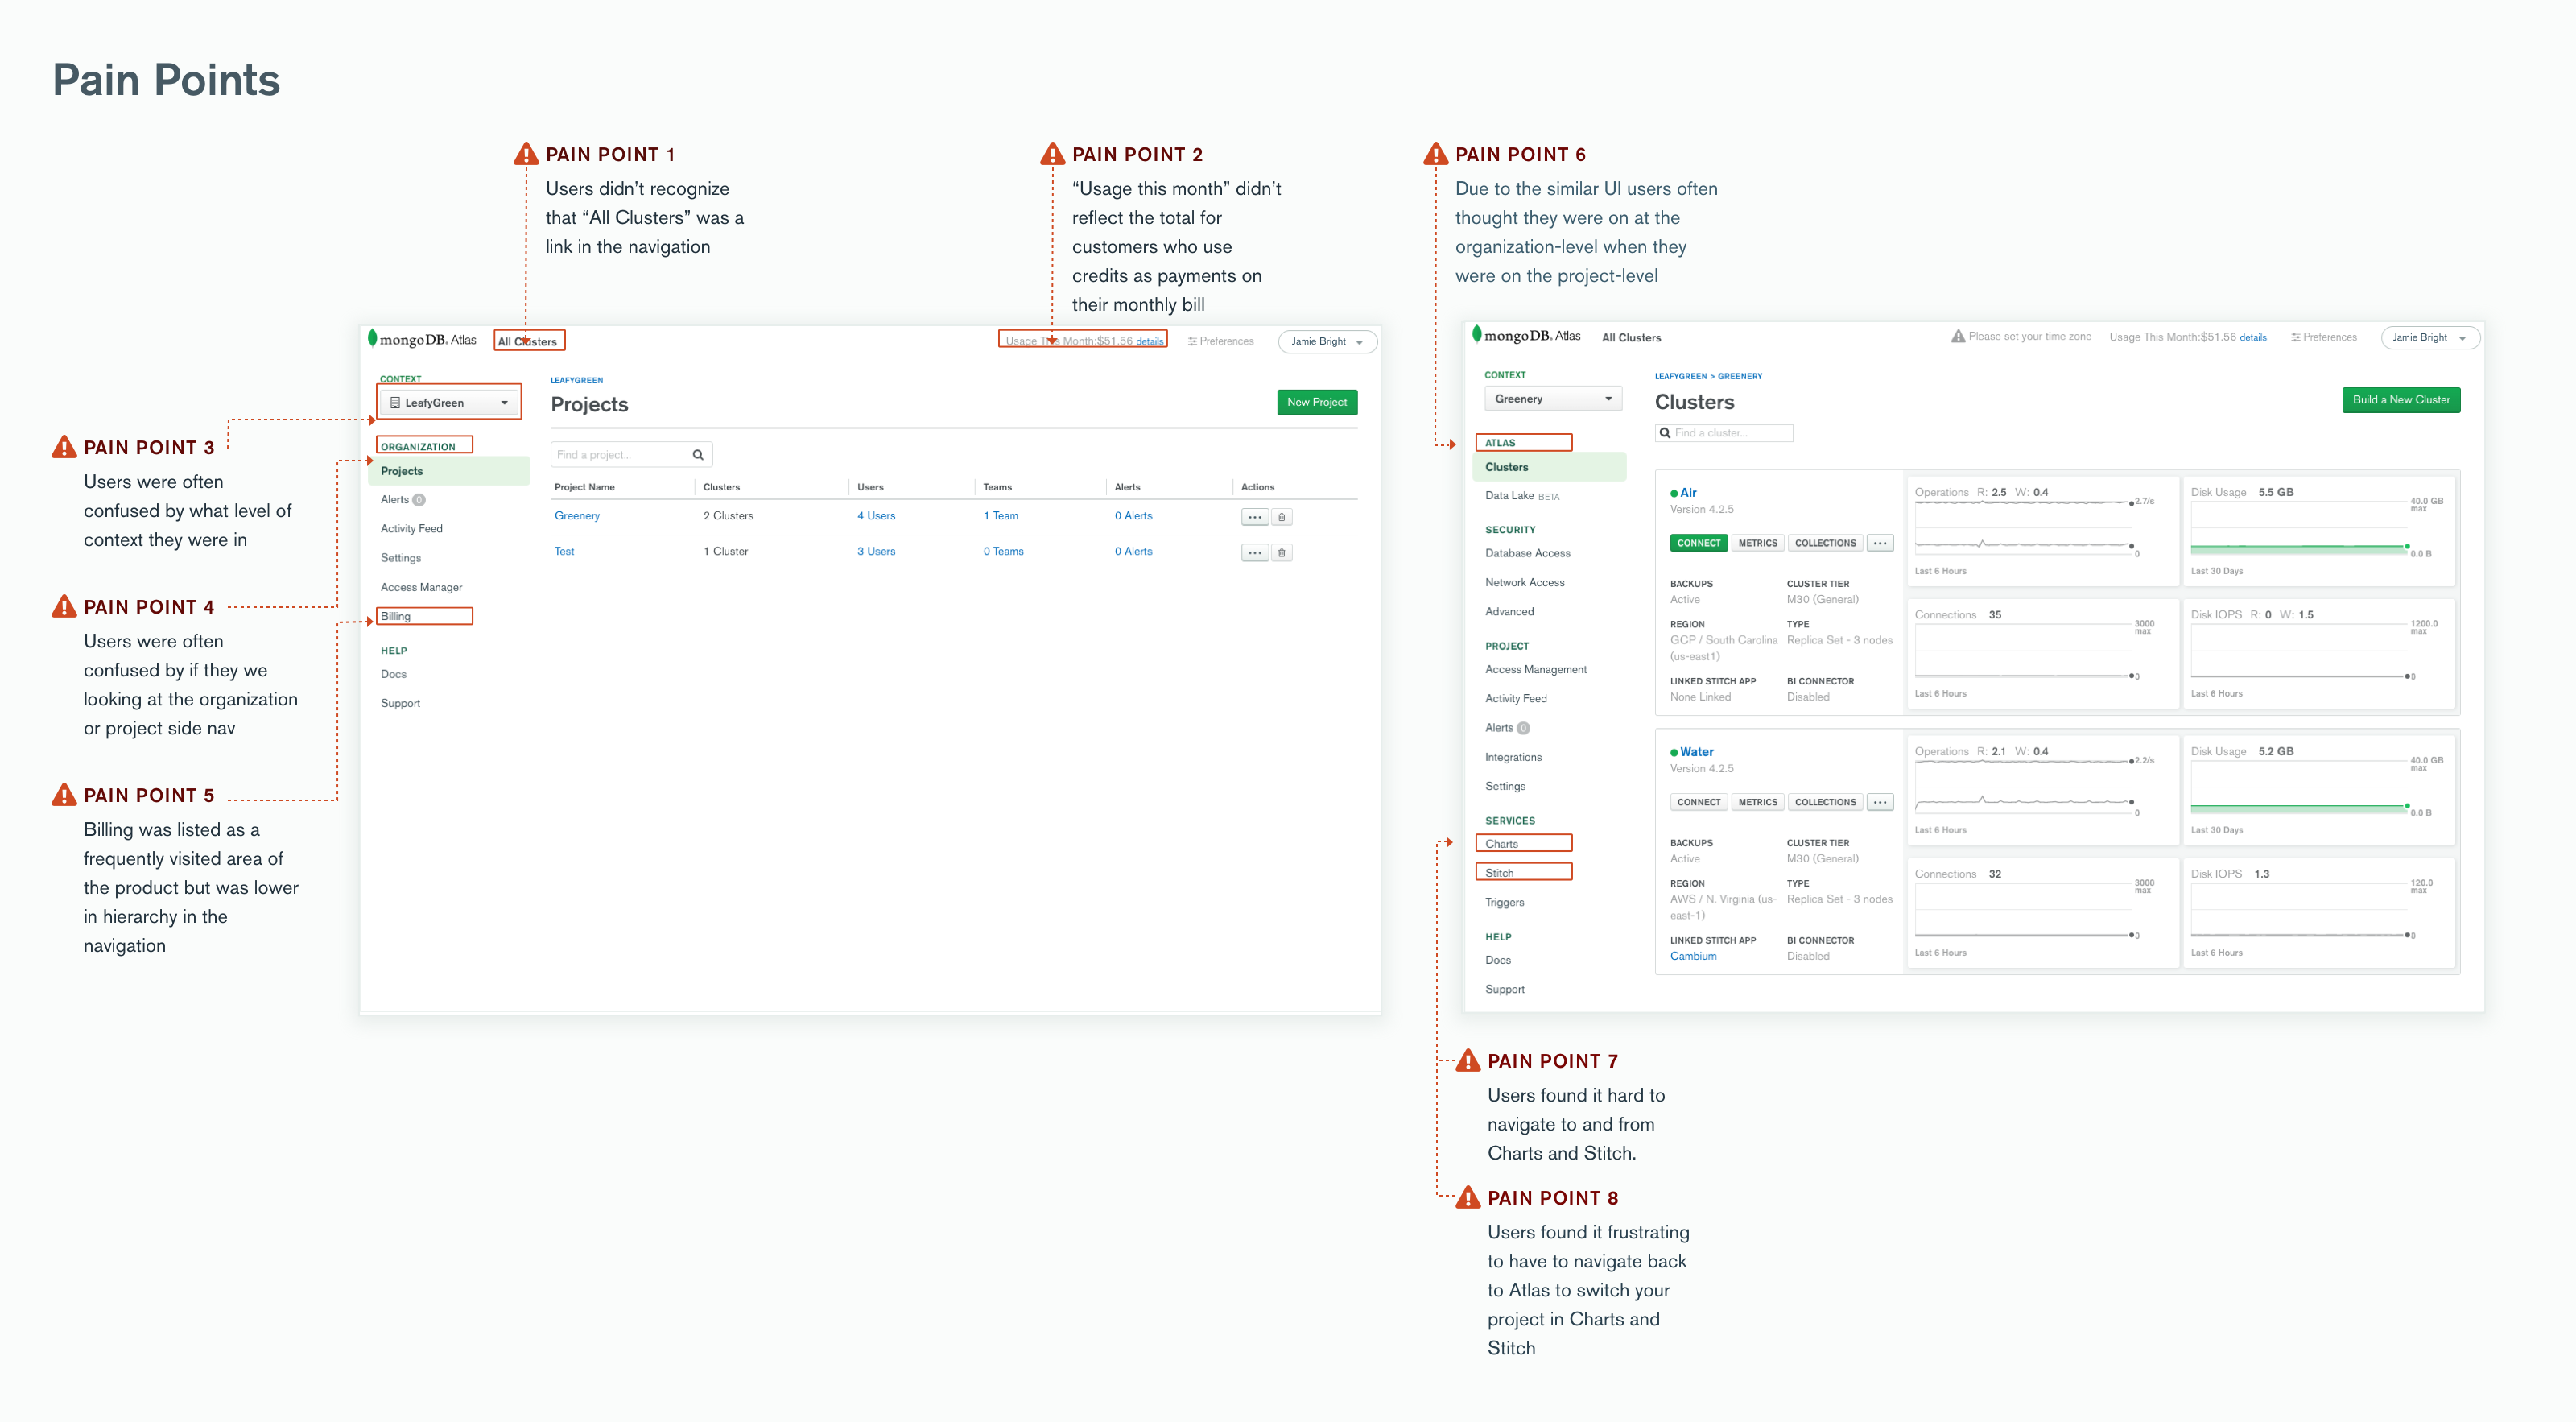Select Clusters in the Atlas sidebar

pyautogui.click(x=1505, y=467)
